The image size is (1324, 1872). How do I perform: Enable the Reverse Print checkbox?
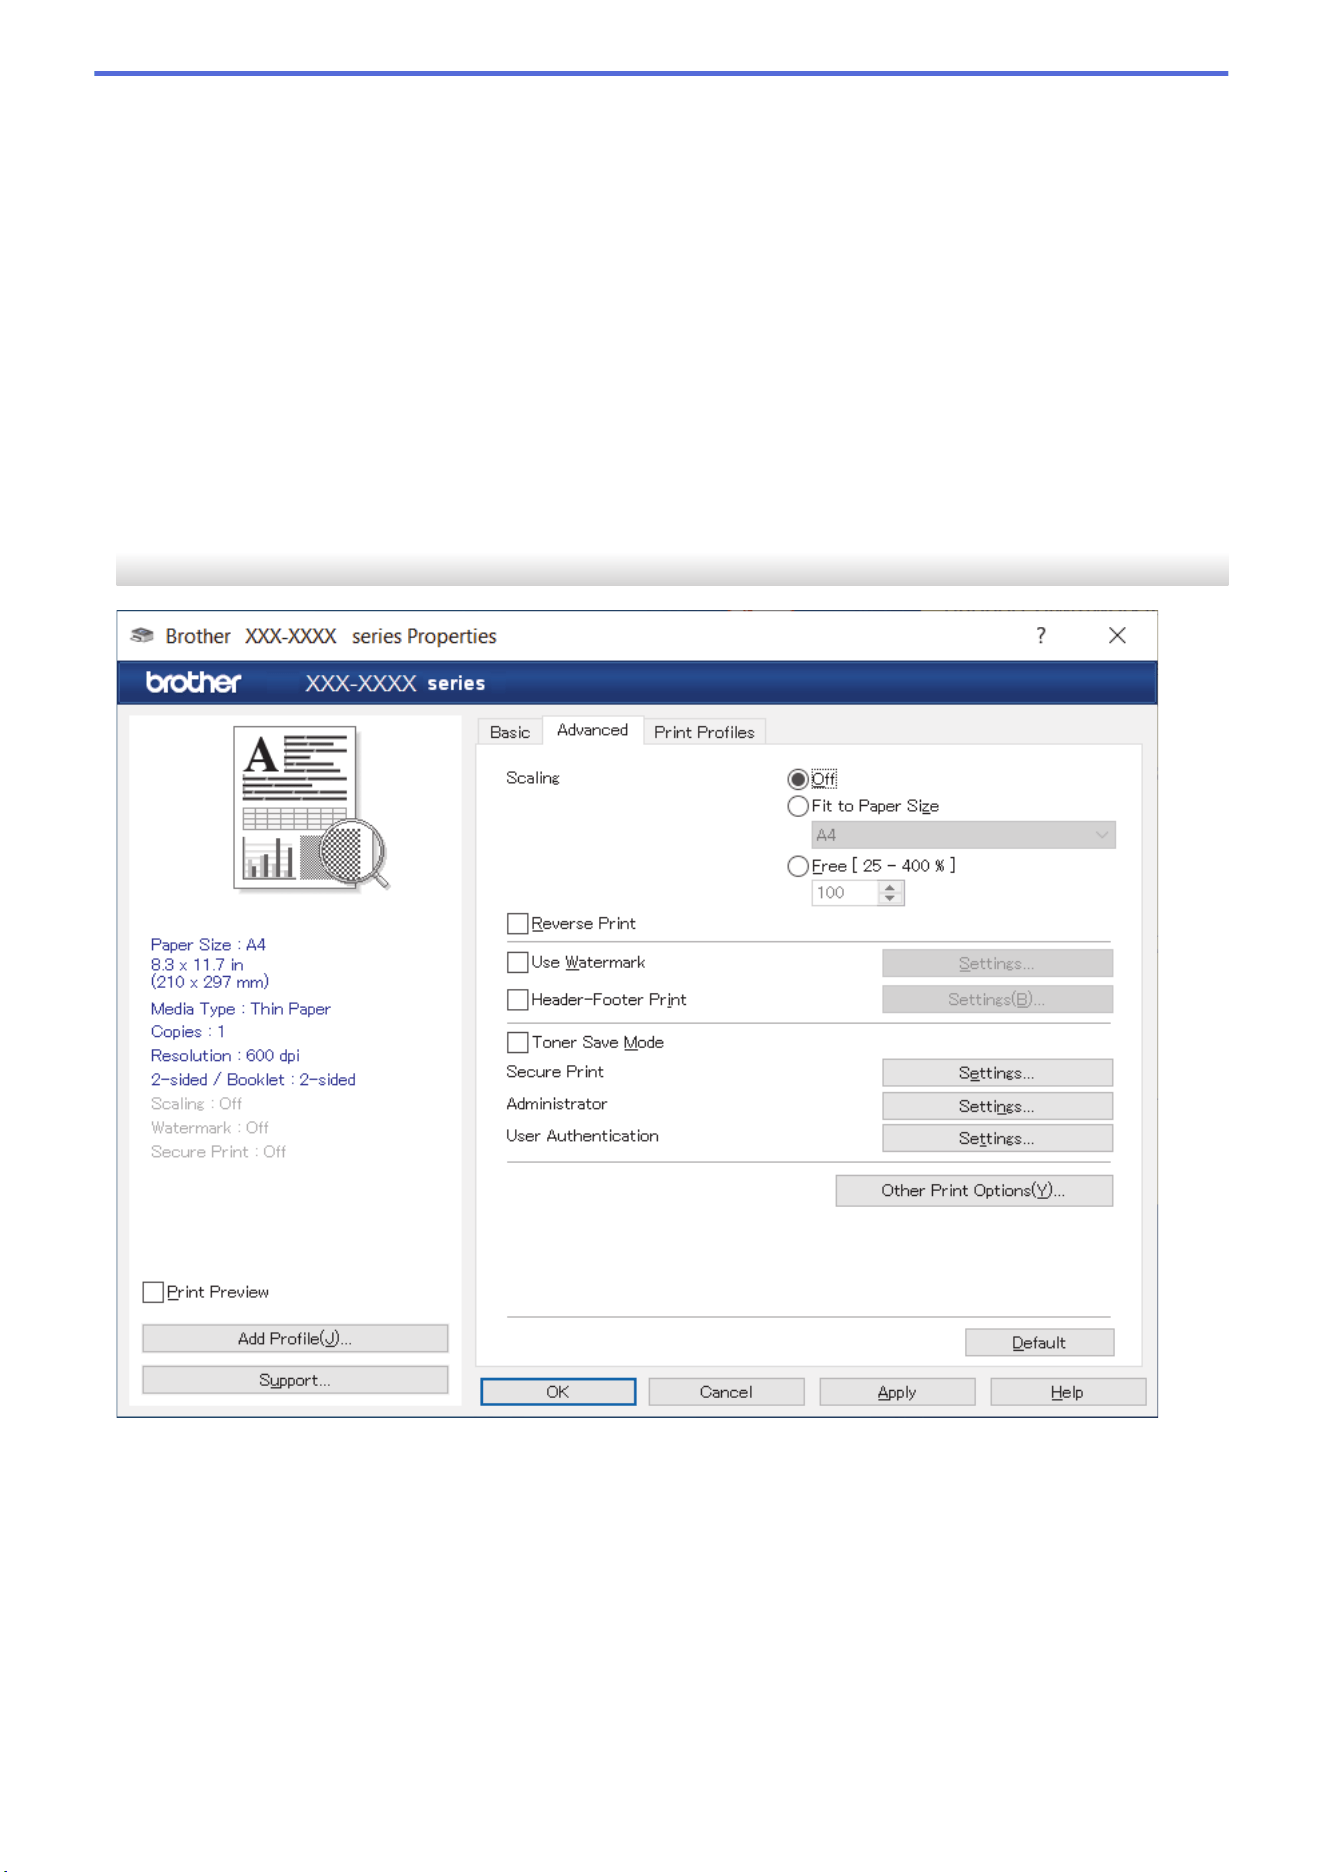point(517,924)
